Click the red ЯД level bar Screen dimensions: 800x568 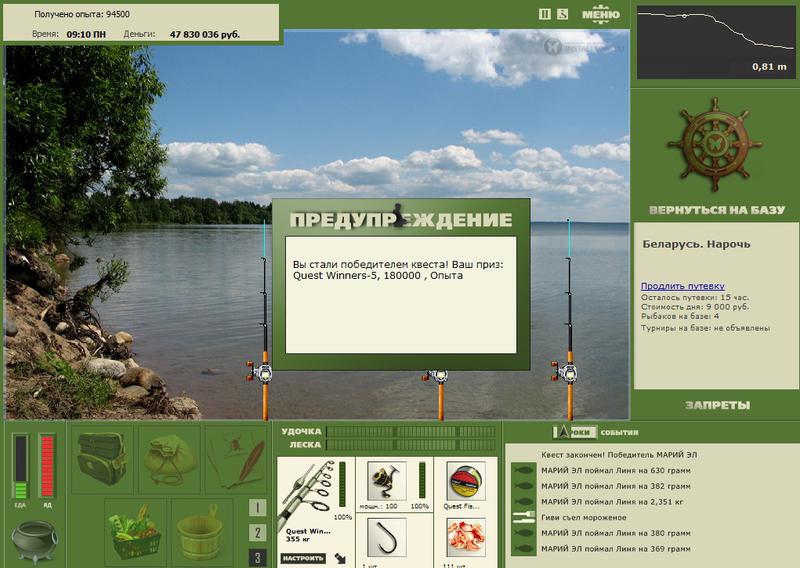coord(47,466)
